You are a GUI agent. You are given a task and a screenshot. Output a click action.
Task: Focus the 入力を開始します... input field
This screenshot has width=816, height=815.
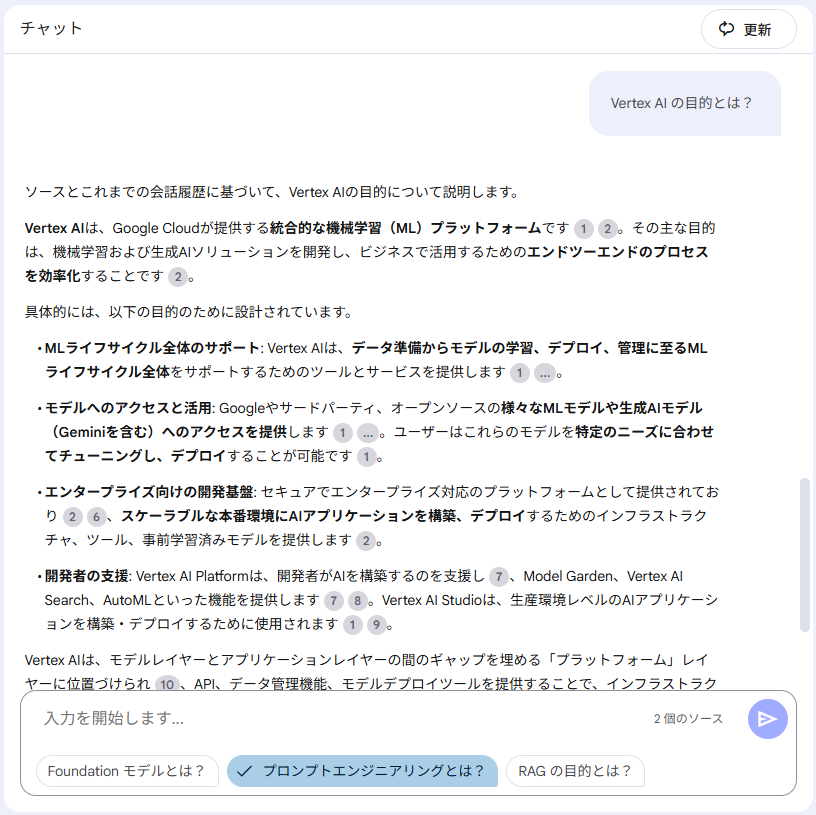coord(333,719)
